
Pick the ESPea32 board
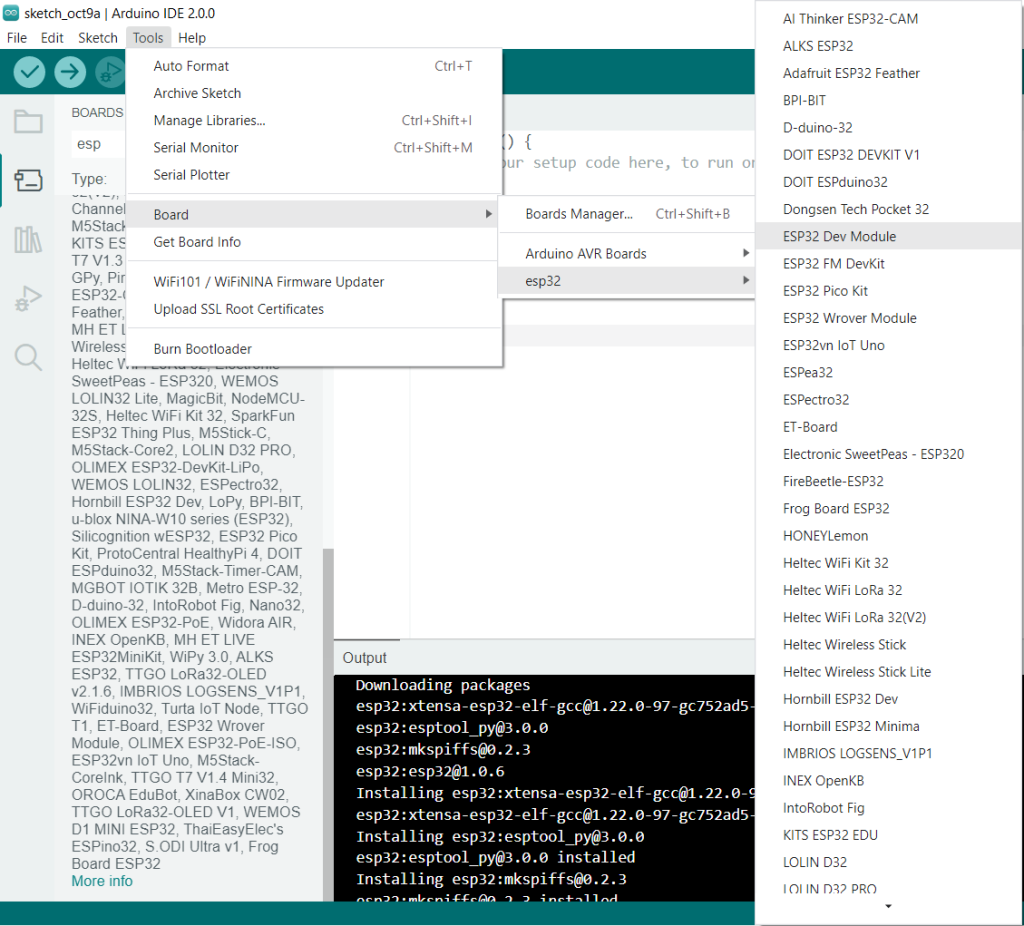coord(888,373)
